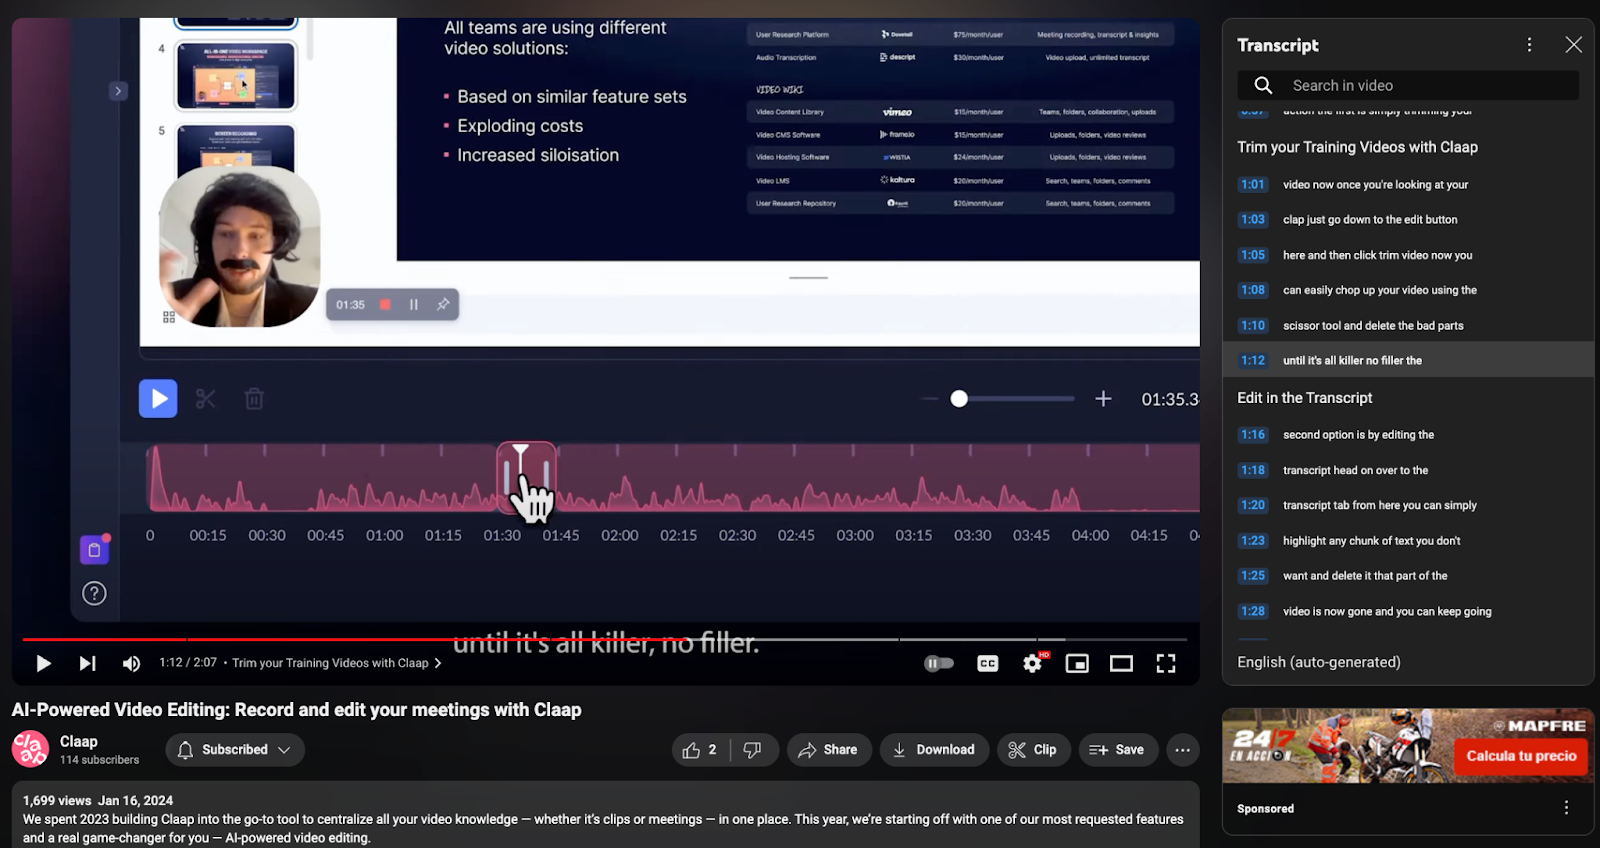The image size is (1600, 848).
Task: Stop recording with red square button
Action: coord(385,304)
